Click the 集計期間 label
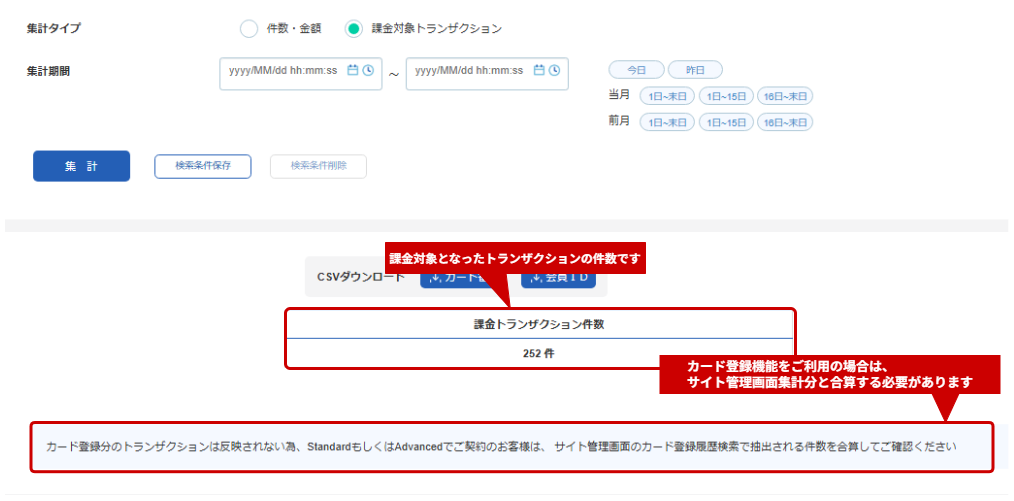This screenshot has width=1014, height=501. 49,72
